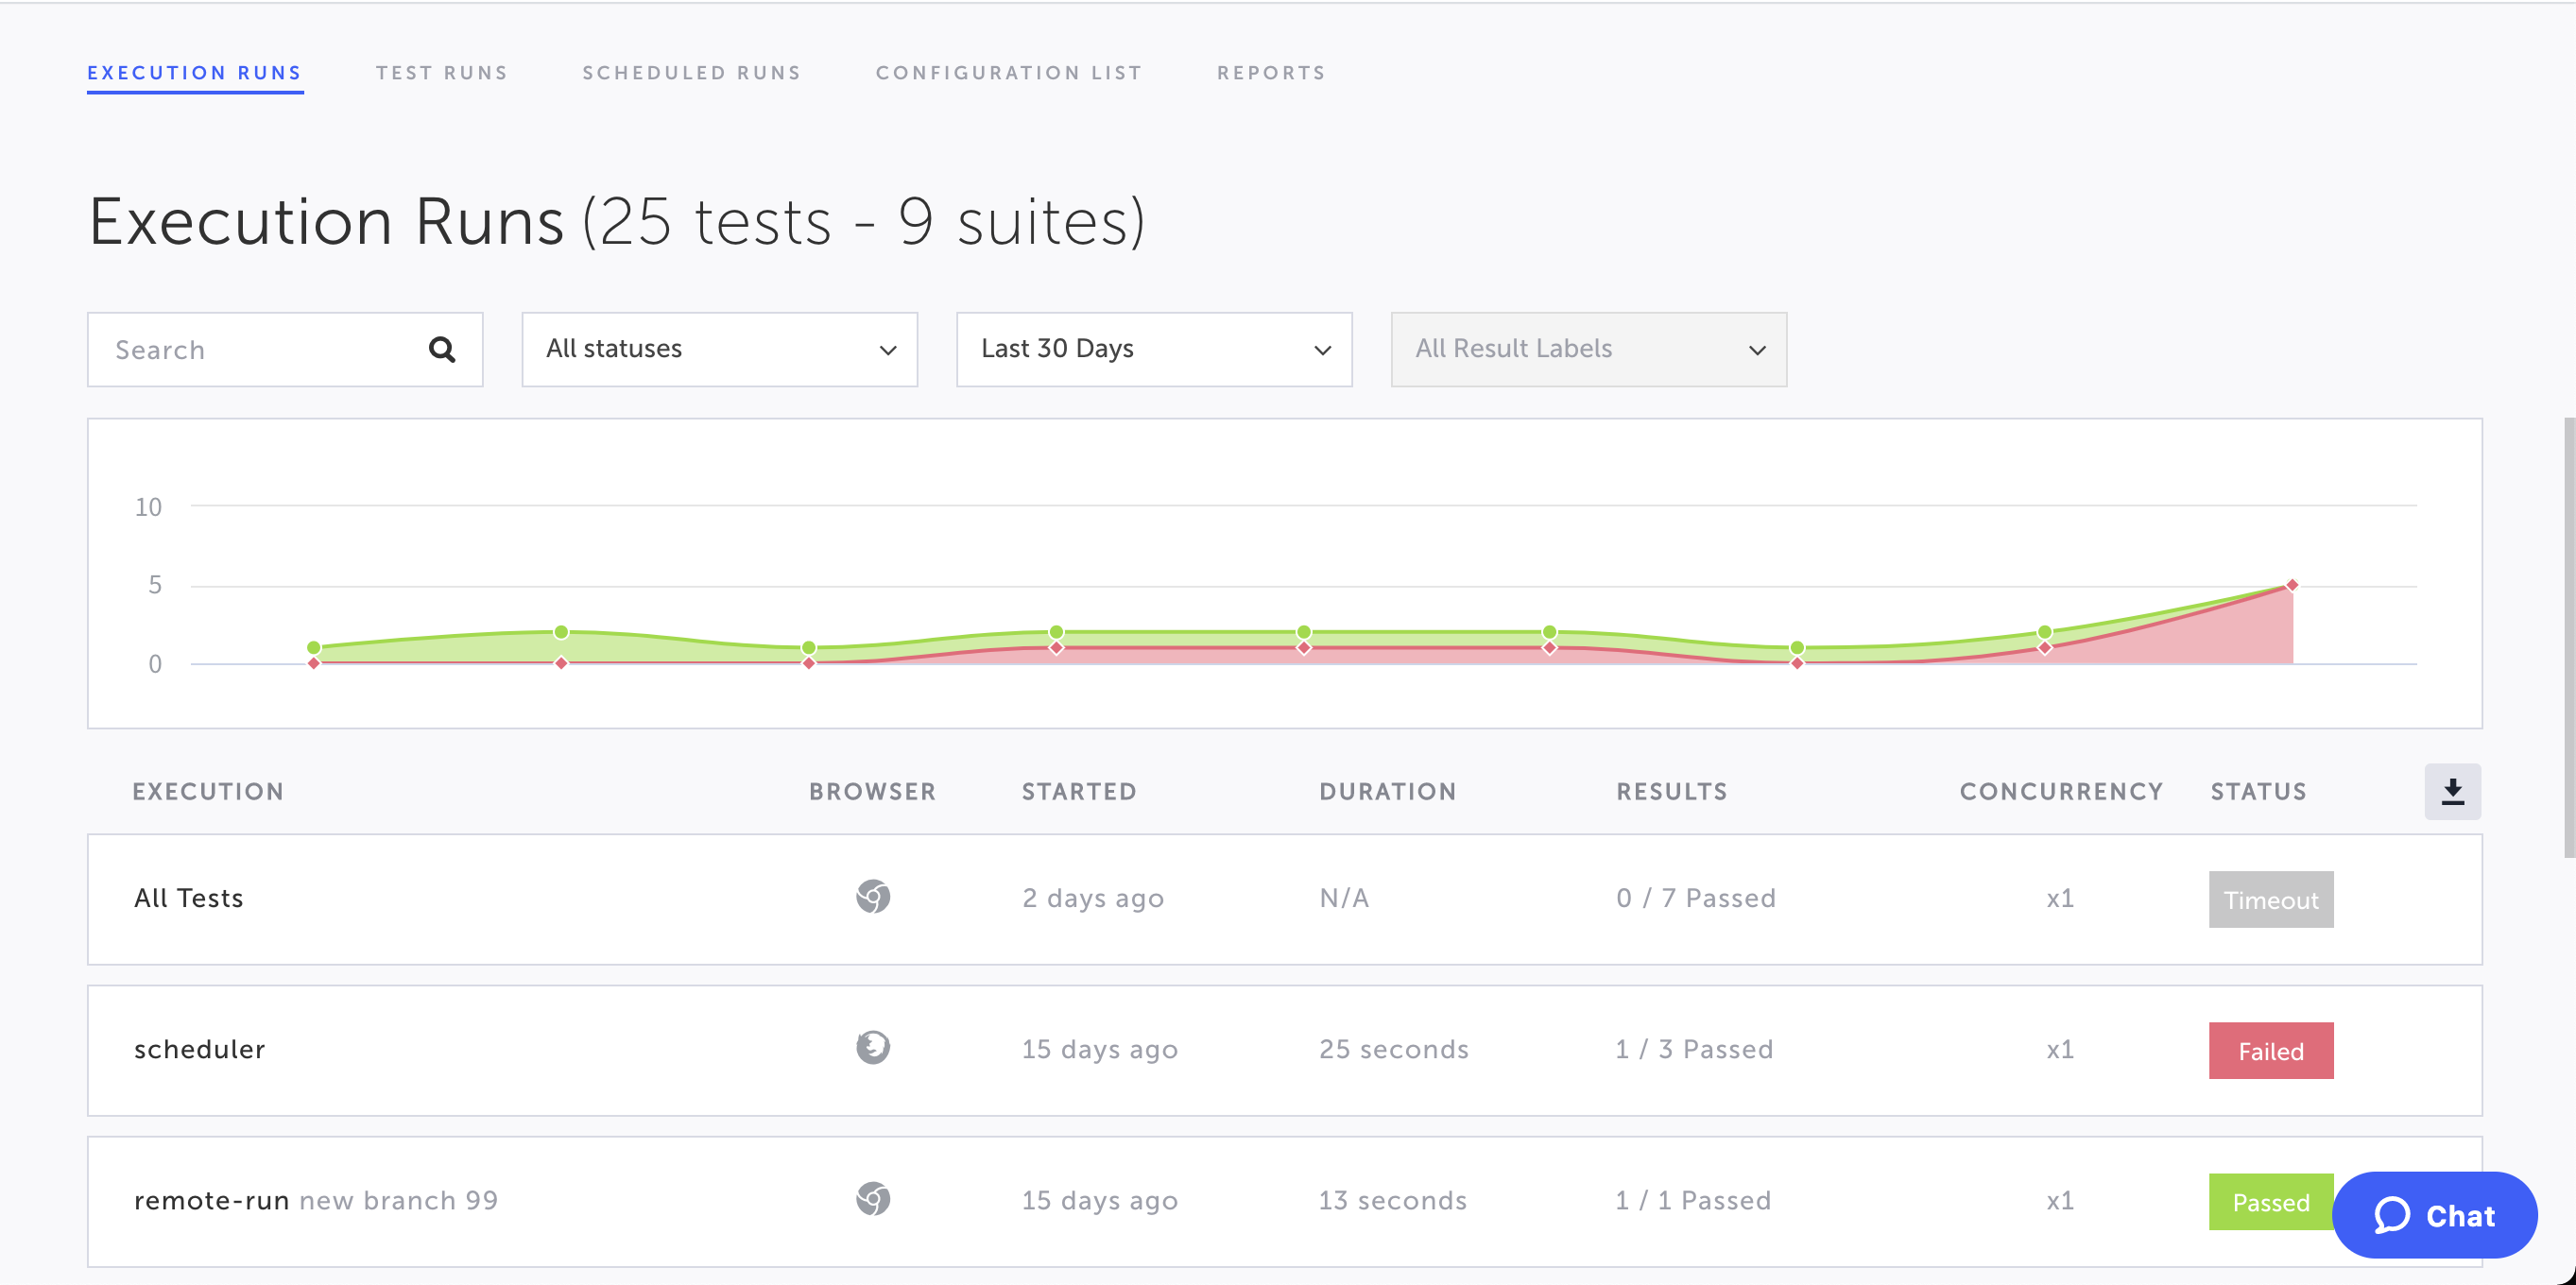Switch to the Test Runs tab
The width and height of the screenshot is (2576, 1285).
coord(441,73)
